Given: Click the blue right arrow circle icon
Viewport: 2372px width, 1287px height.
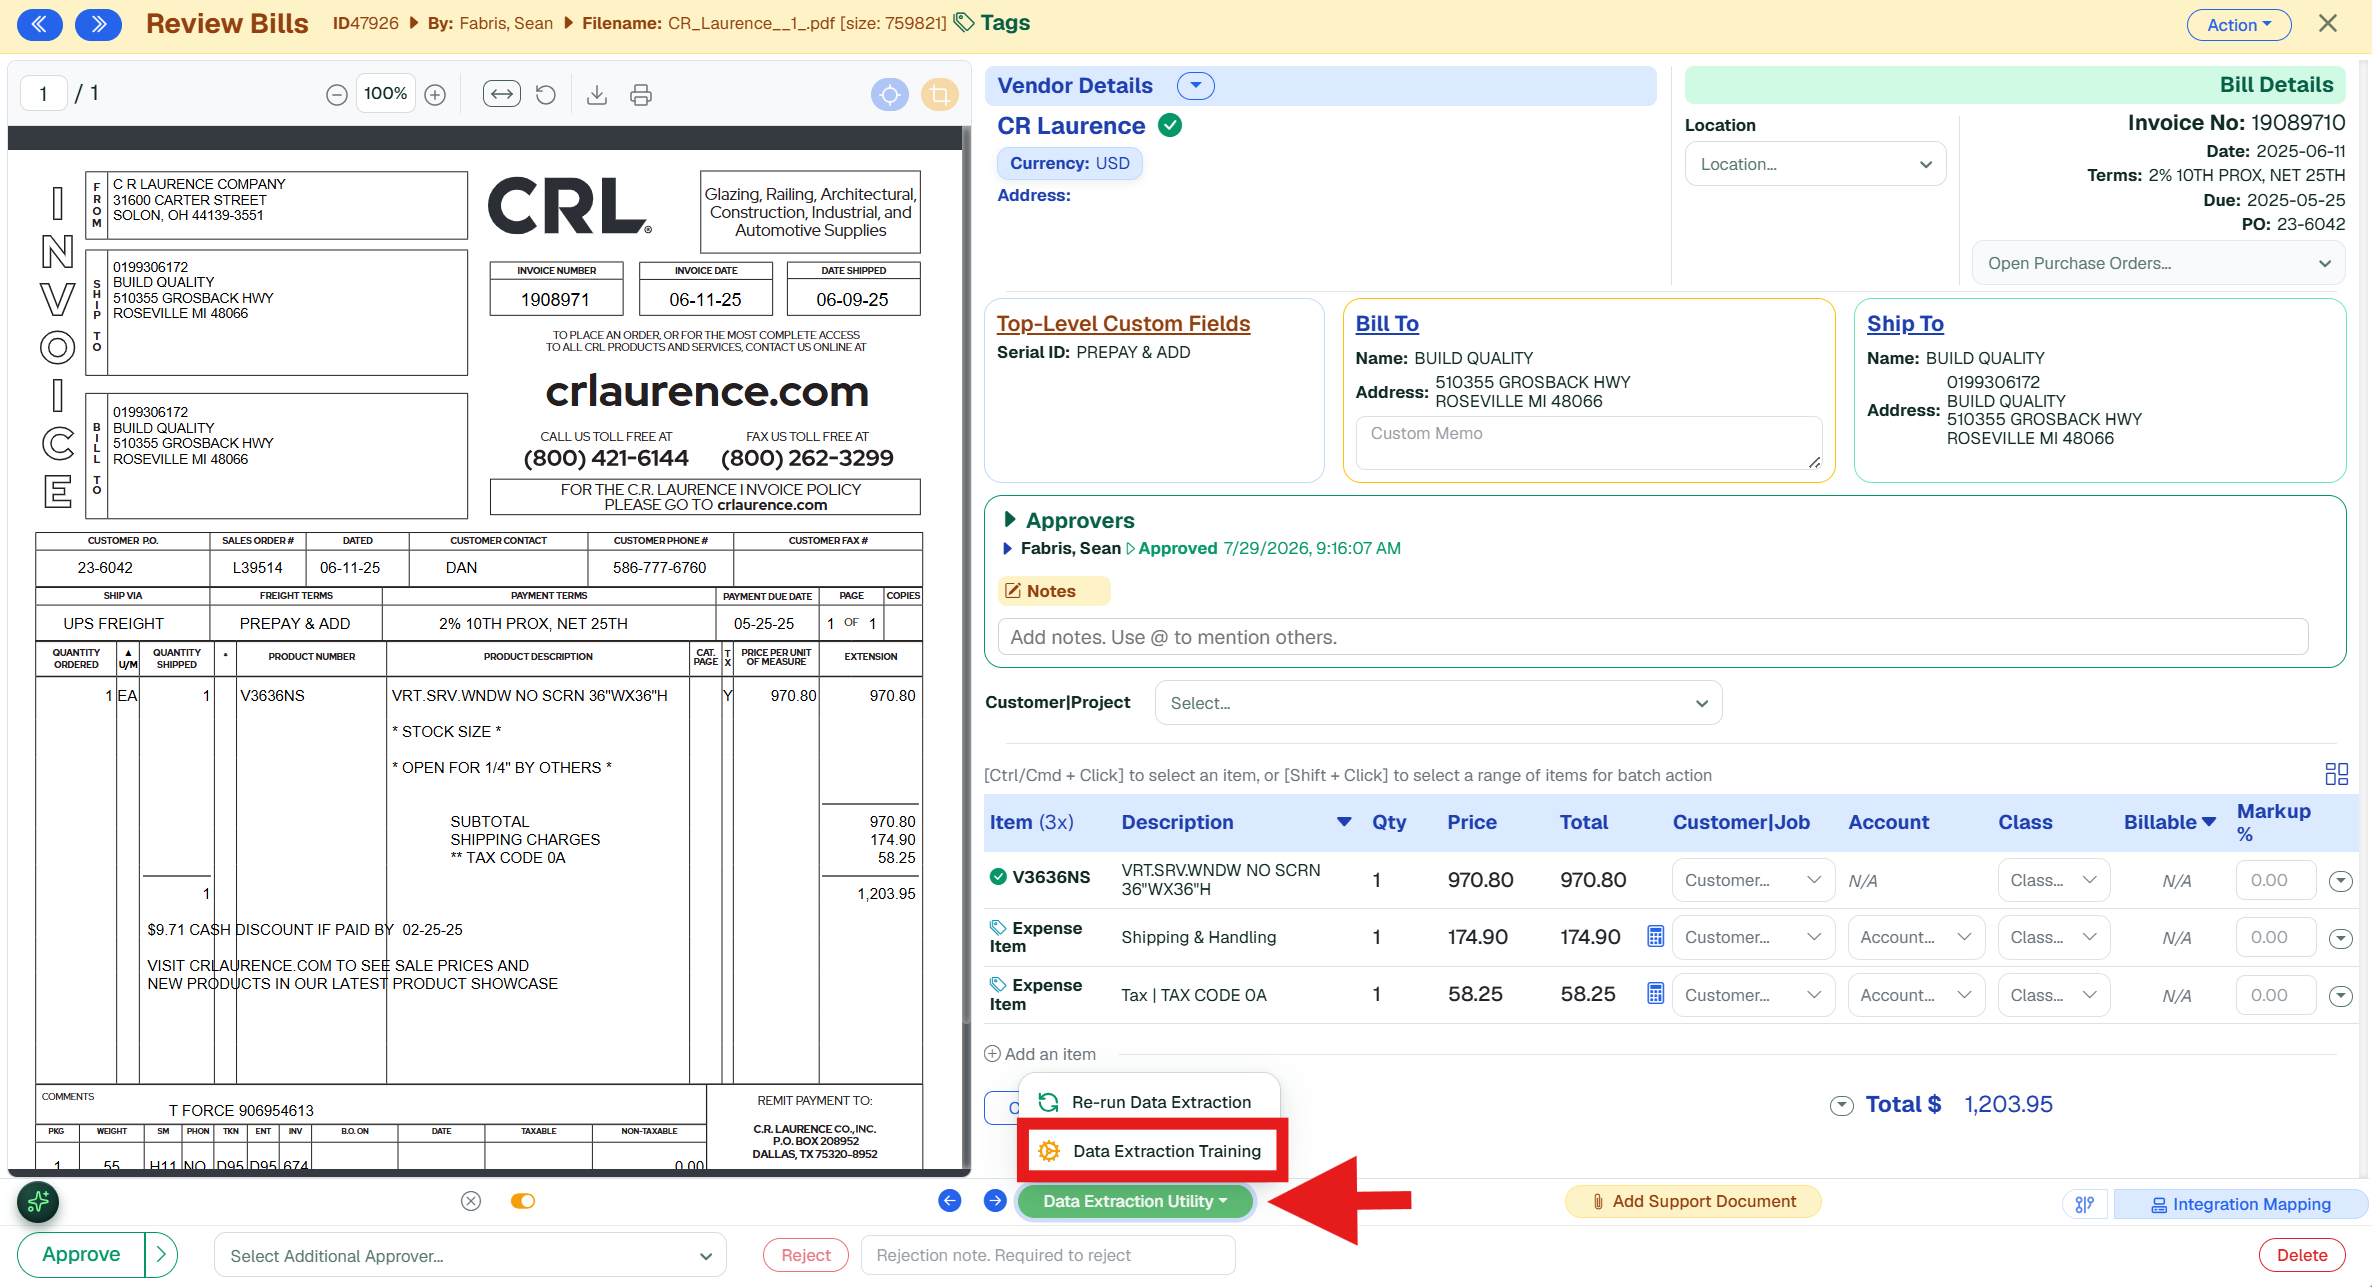Looking at the screenshot, I should (x=995, y=1201).
